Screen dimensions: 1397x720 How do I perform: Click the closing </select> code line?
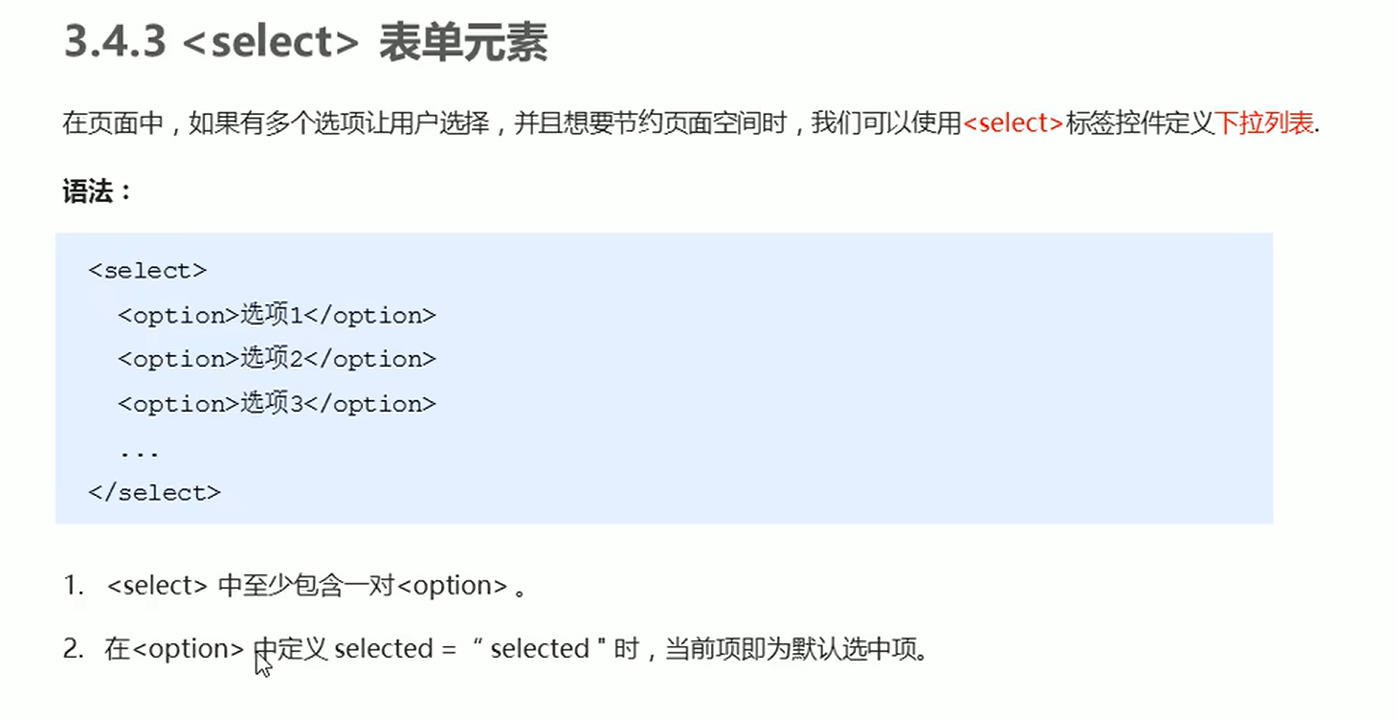[155, 493]
